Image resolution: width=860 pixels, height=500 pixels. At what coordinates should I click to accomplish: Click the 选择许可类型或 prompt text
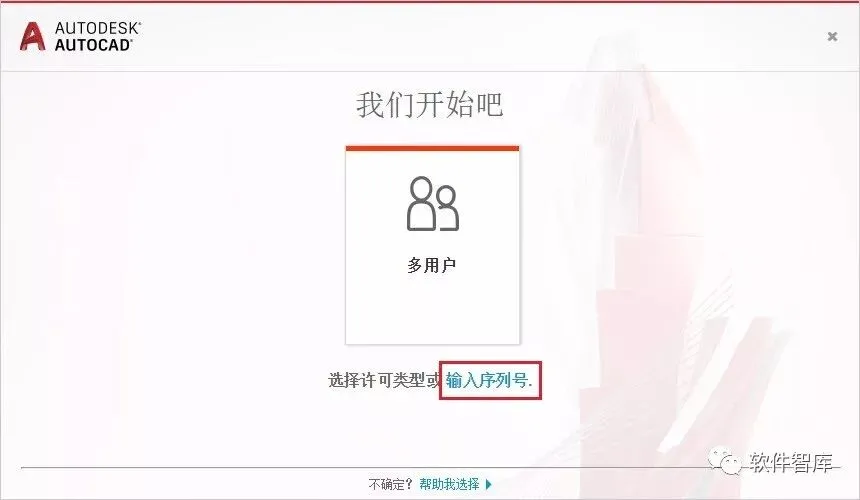(x=384, y=380)
